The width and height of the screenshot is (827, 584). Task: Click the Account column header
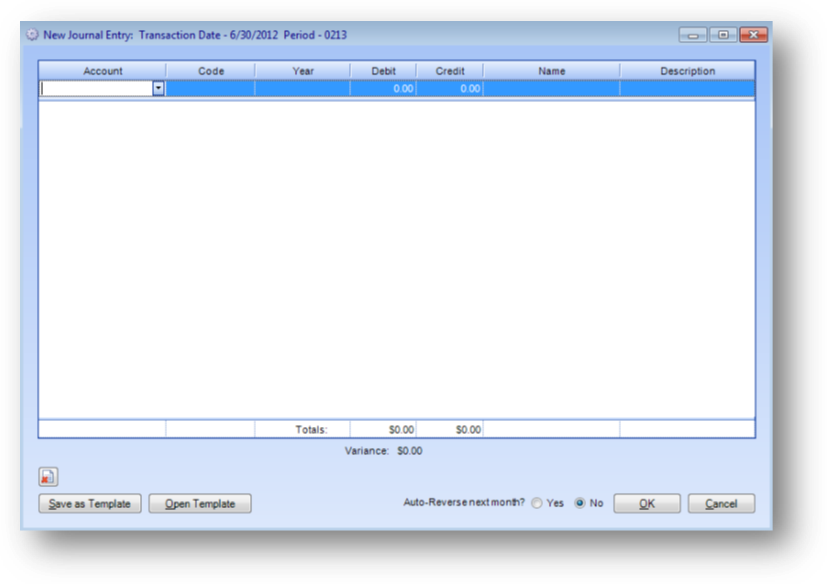pos(102,71)
